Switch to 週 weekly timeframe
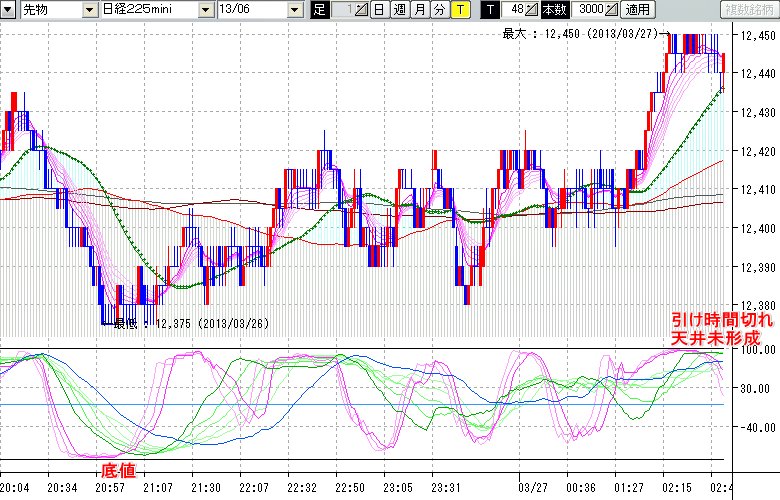 (x=399, y=9)
